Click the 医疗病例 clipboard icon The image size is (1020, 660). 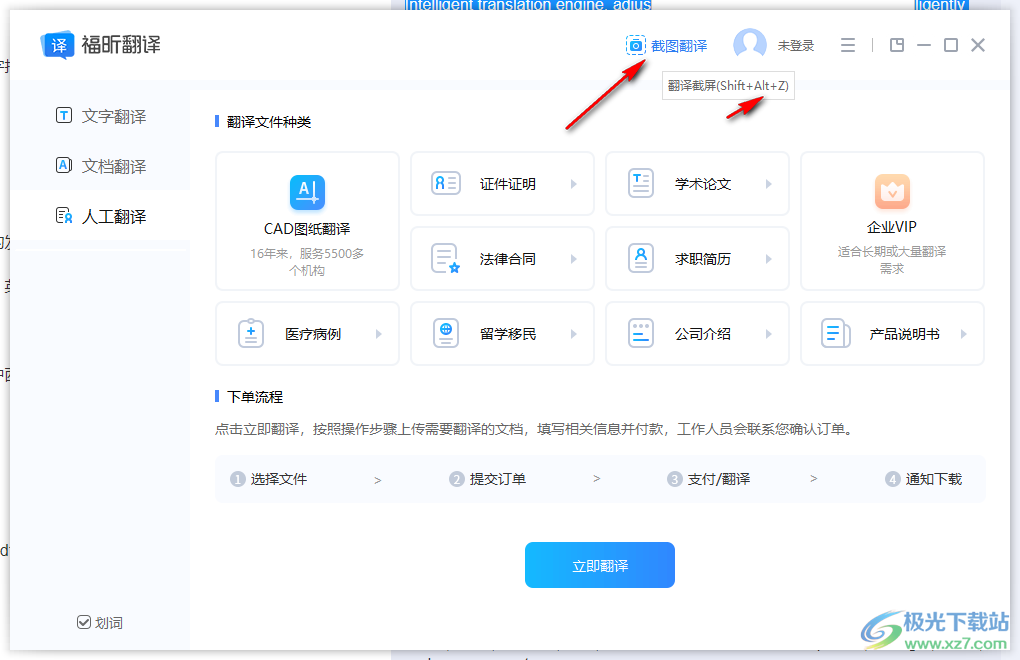coord(250,334)
